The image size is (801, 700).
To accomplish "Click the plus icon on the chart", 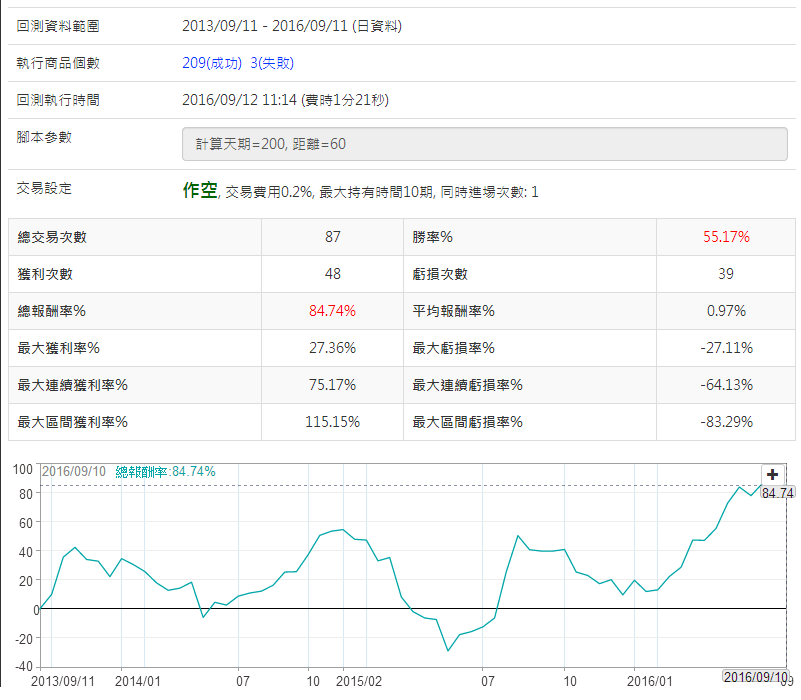I will tap(772, 475).
